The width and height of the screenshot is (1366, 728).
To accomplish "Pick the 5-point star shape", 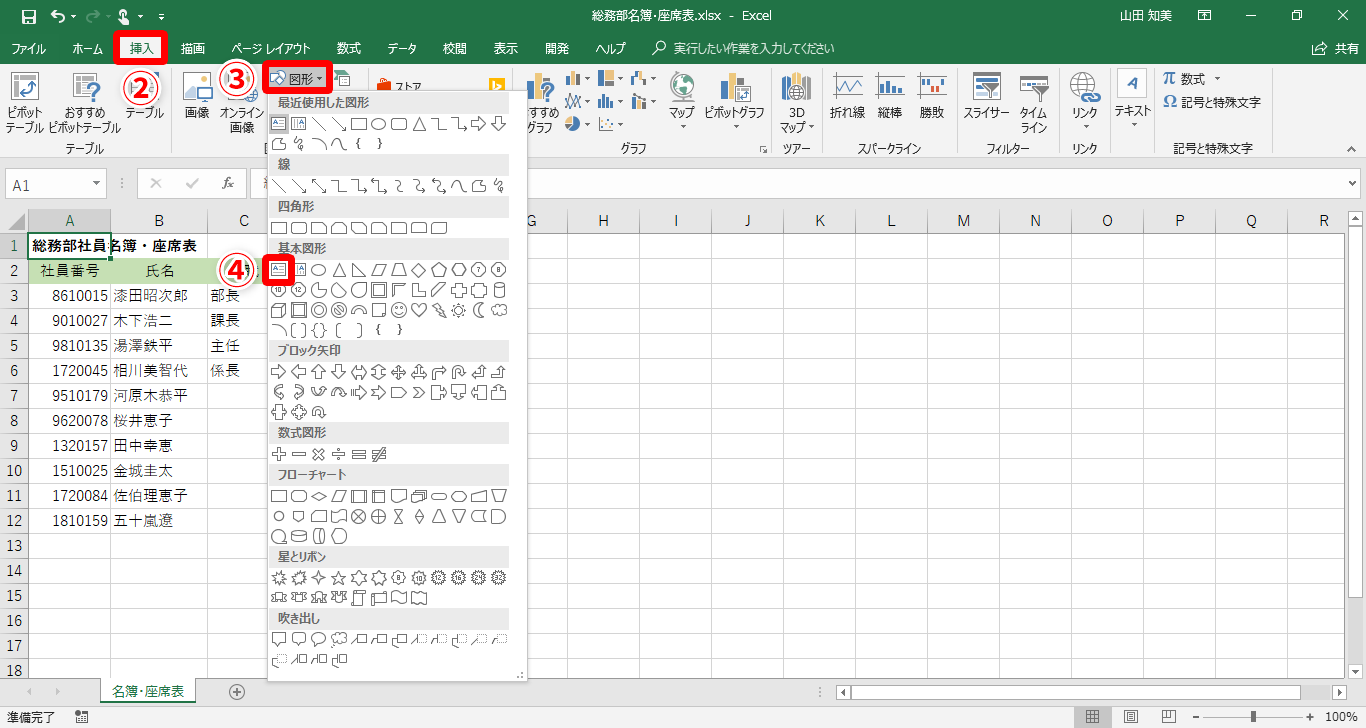I will 339,577.
